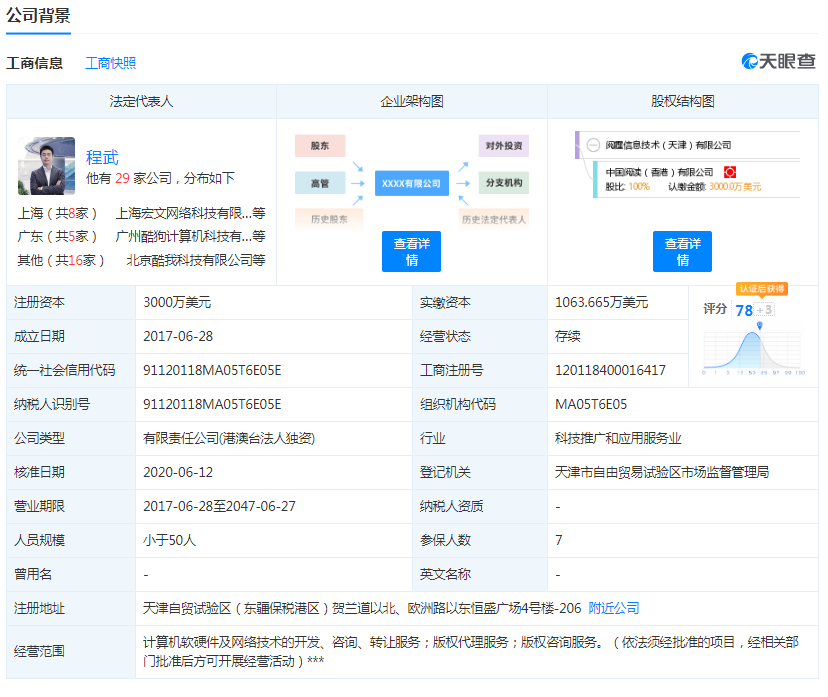Viewport: 828px width, 697px height.
Task: Select industry 科技推广和应用服务业
Action: point(618,438)
